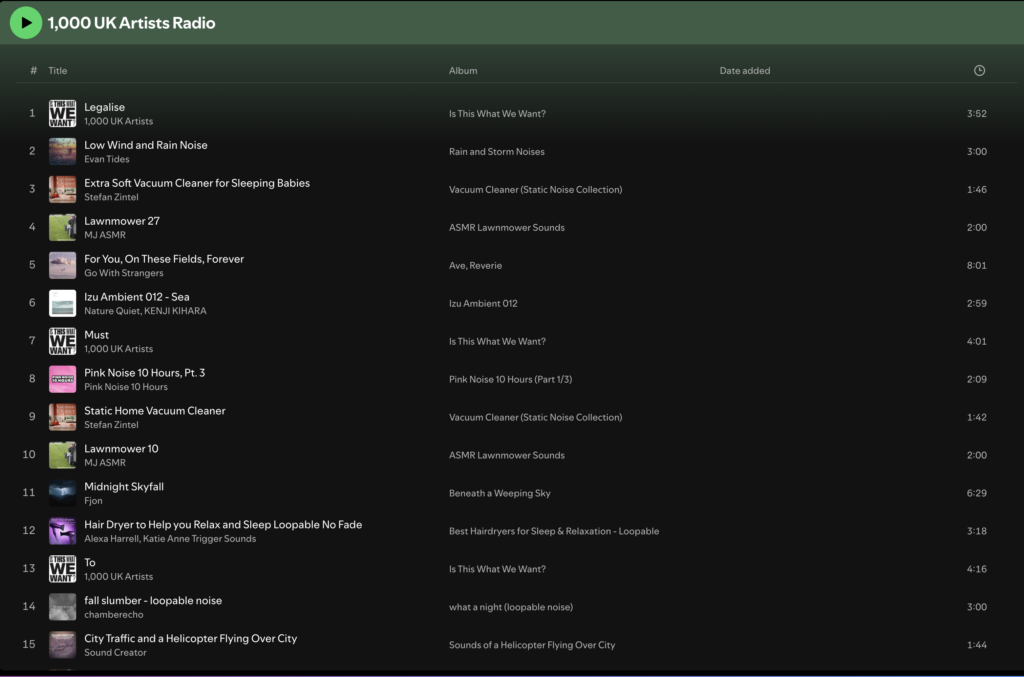Open artist Sound Creator

click(x=115, y=652)
